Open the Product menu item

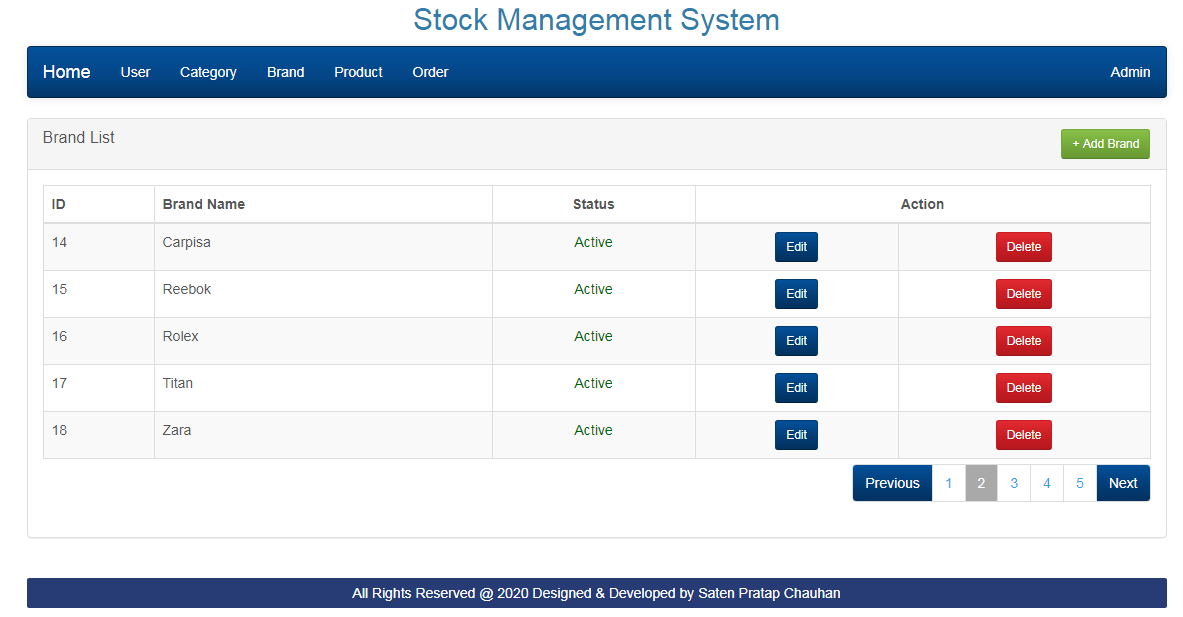click(358, 72)
